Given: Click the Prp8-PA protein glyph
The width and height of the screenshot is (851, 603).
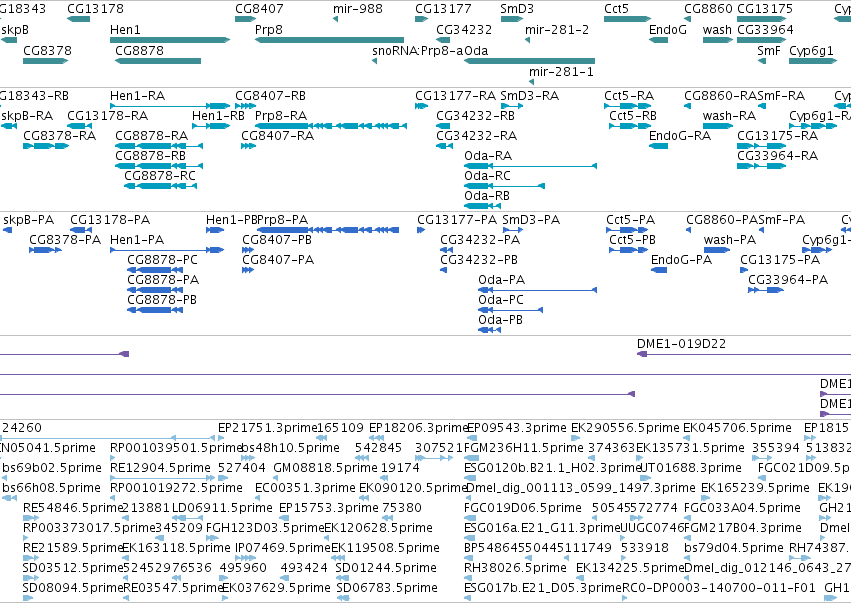Looking at the screenshot, I should pos(328,230).
